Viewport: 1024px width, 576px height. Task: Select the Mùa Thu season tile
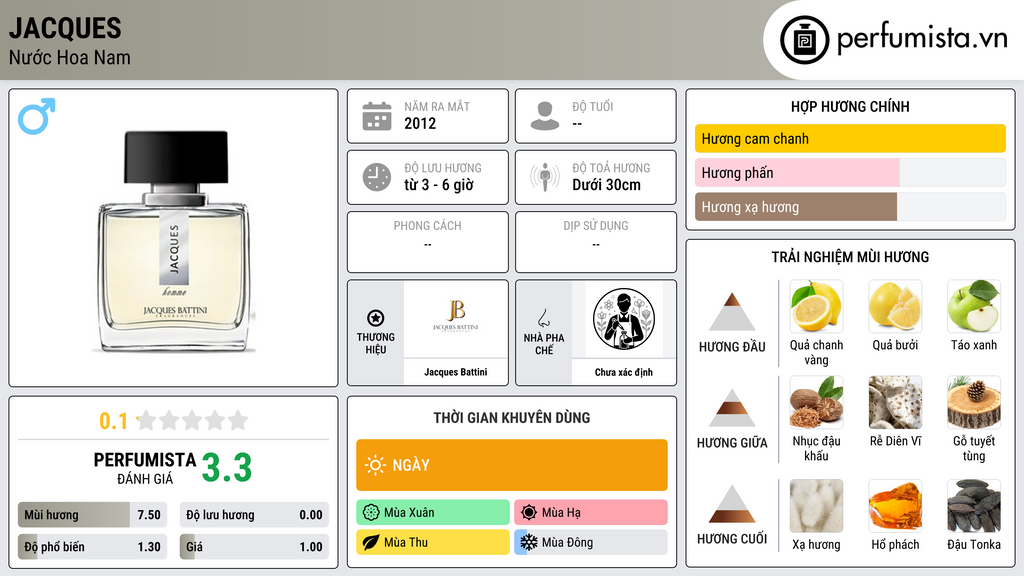(x=433, y=542)
